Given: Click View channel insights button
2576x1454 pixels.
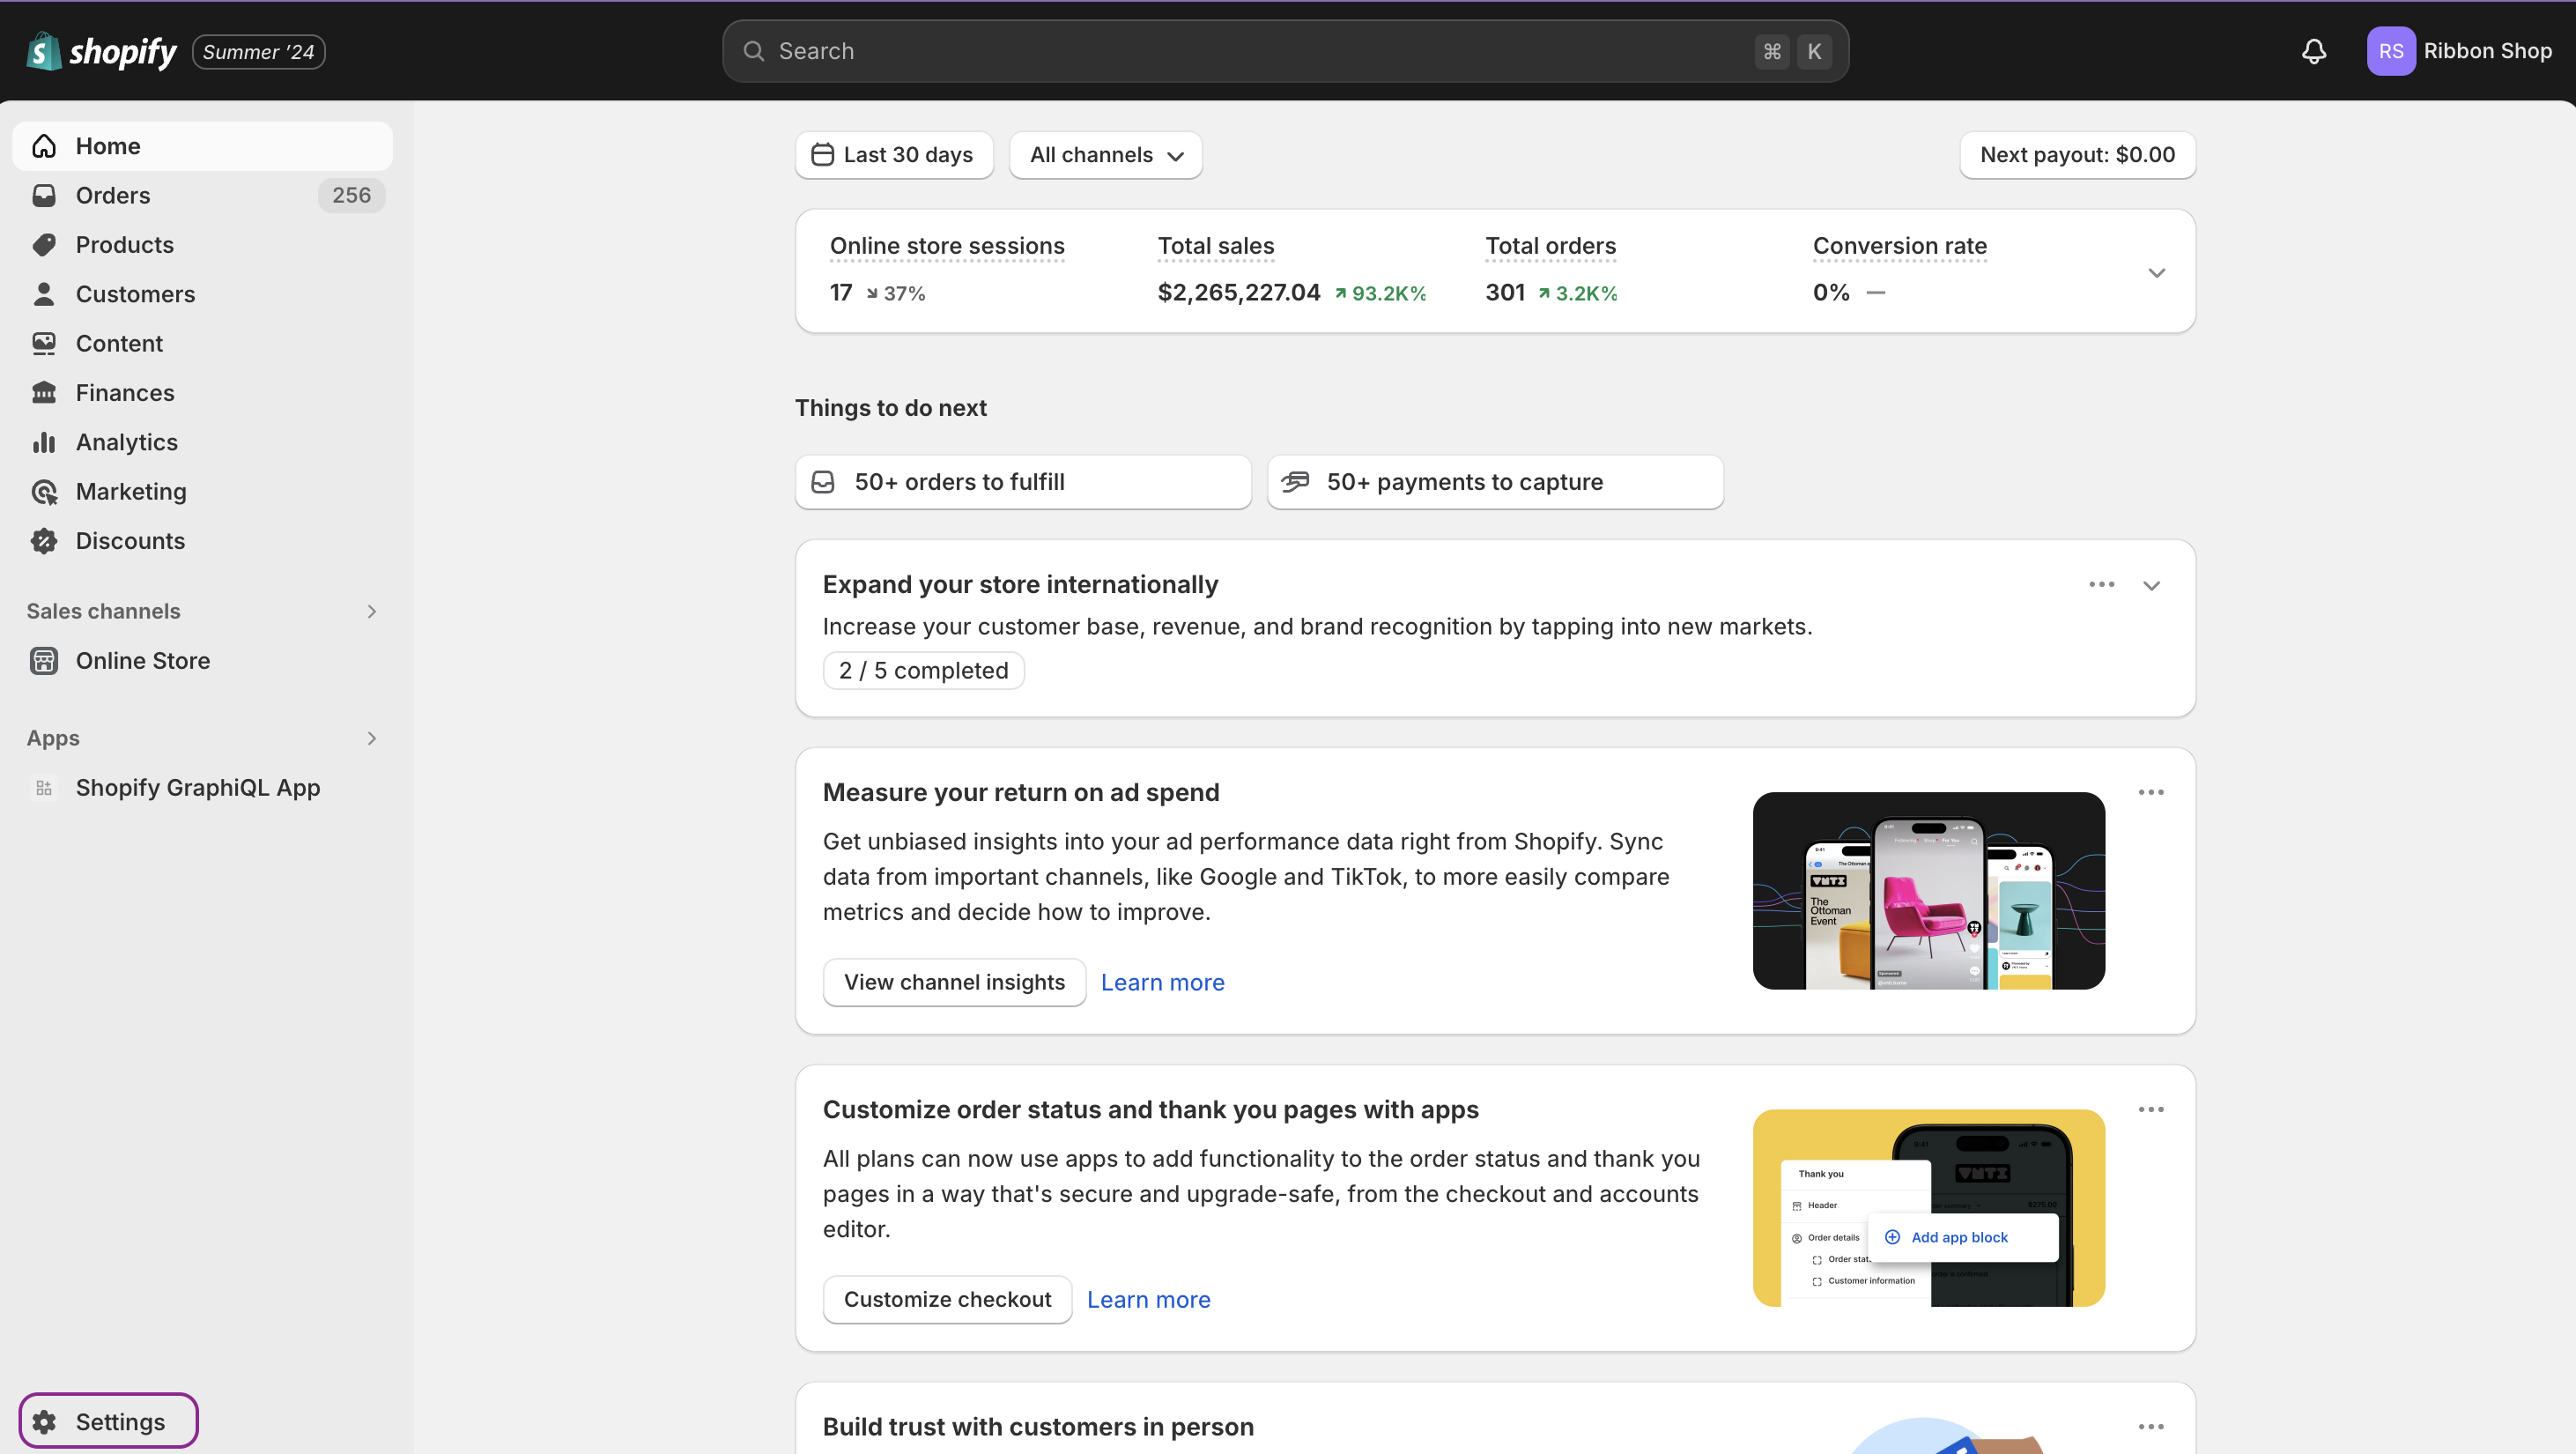Looking at the screenshot, I should pyautogui.click(x=953, y=981).
